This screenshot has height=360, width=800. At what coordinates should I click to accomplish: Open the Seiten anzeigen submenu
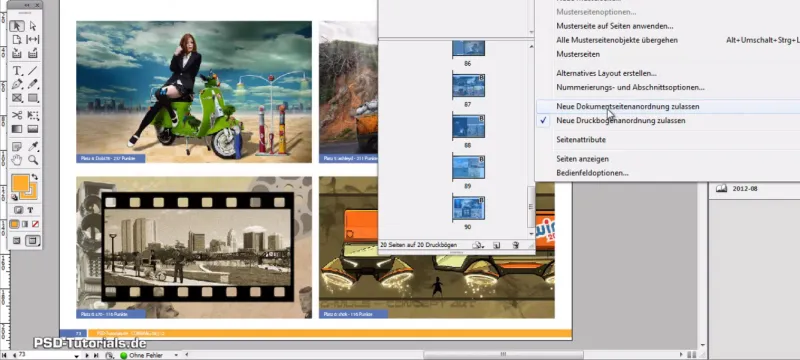coord(582,159)
